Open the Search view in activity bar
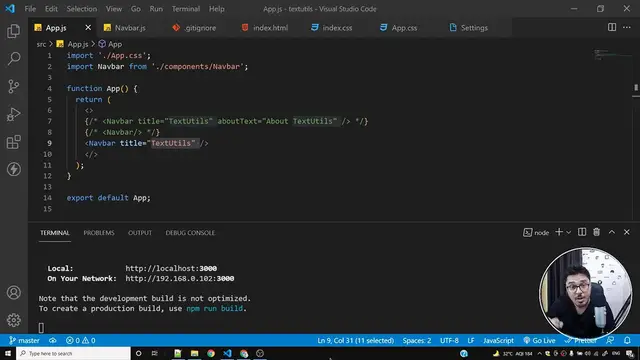This screenshot has height=360, width=640. (13, 59)
